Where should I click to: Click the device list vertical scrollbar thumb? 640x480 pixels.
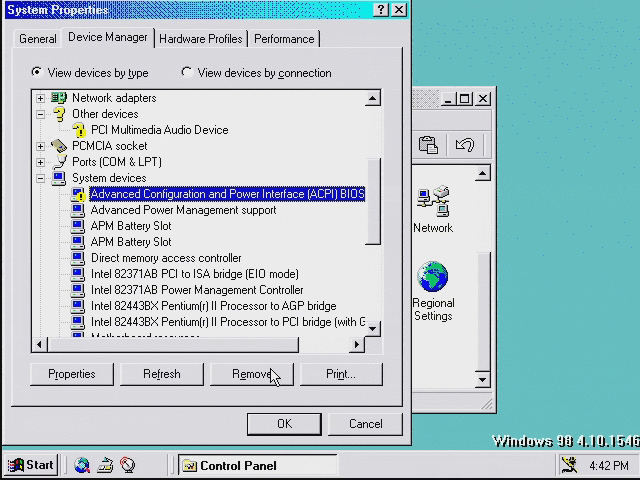[373, 202]
